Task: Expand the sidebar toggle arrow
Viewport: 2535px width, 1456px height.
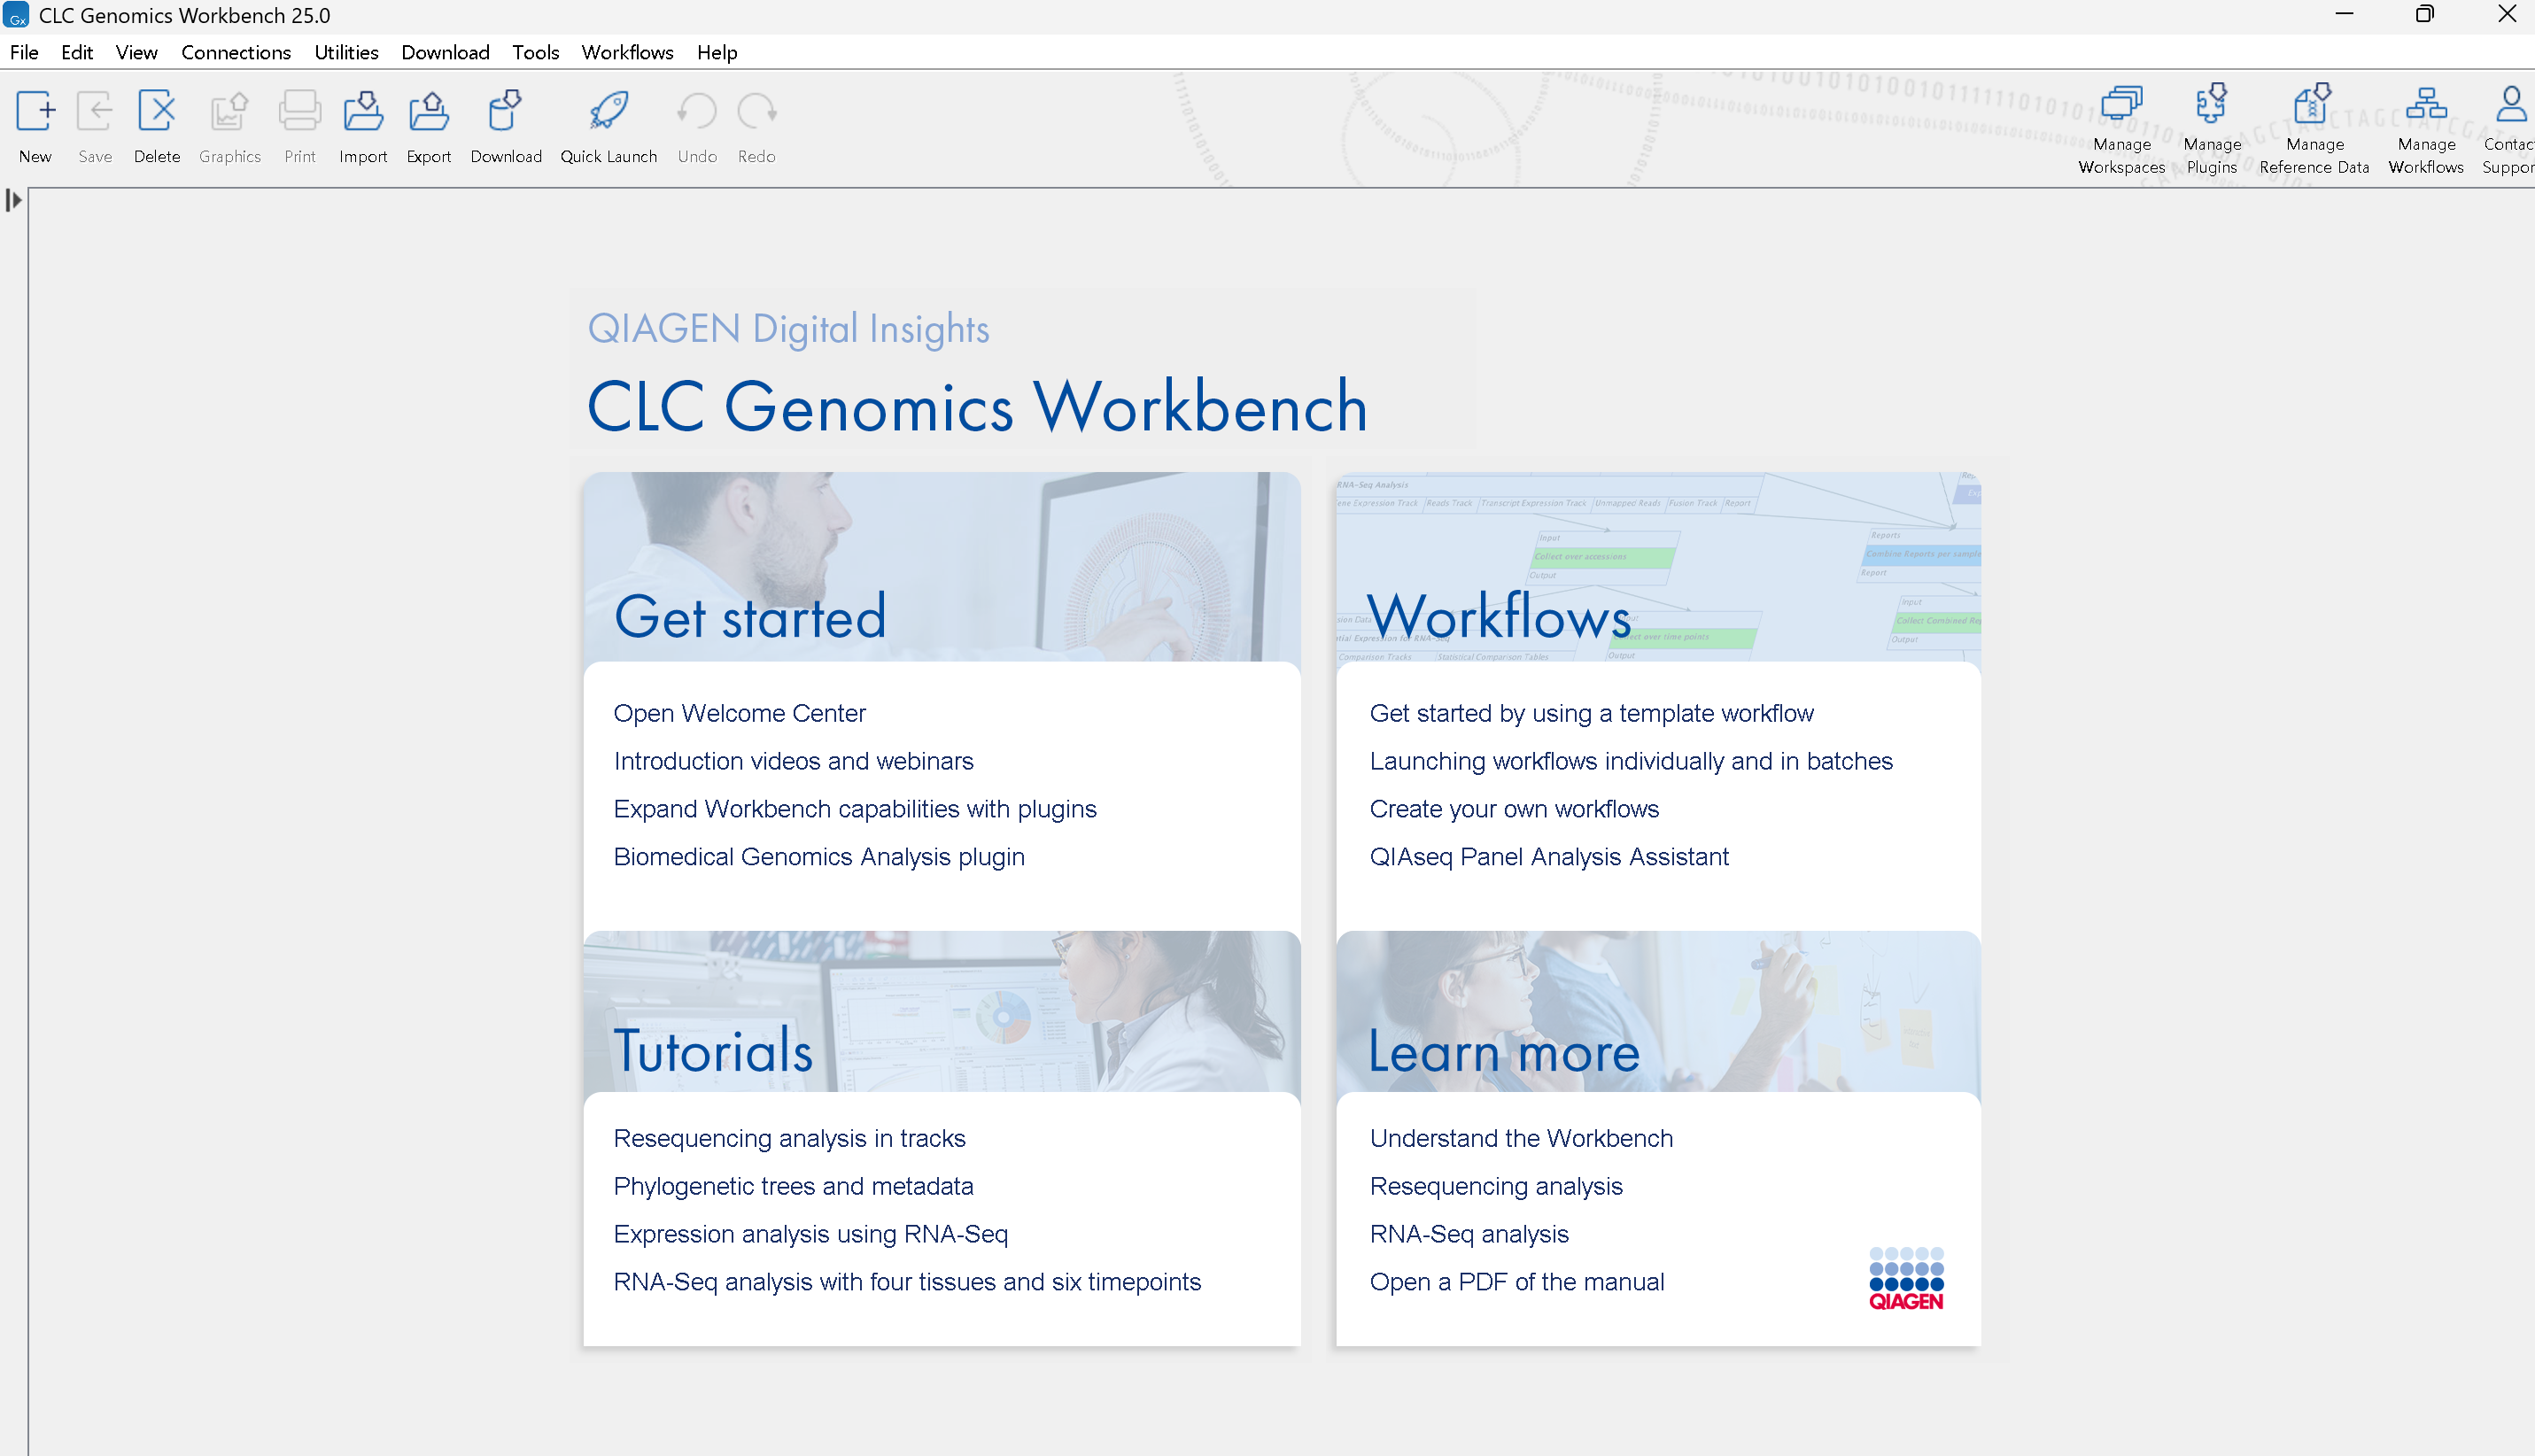Action: coord(12,200)
